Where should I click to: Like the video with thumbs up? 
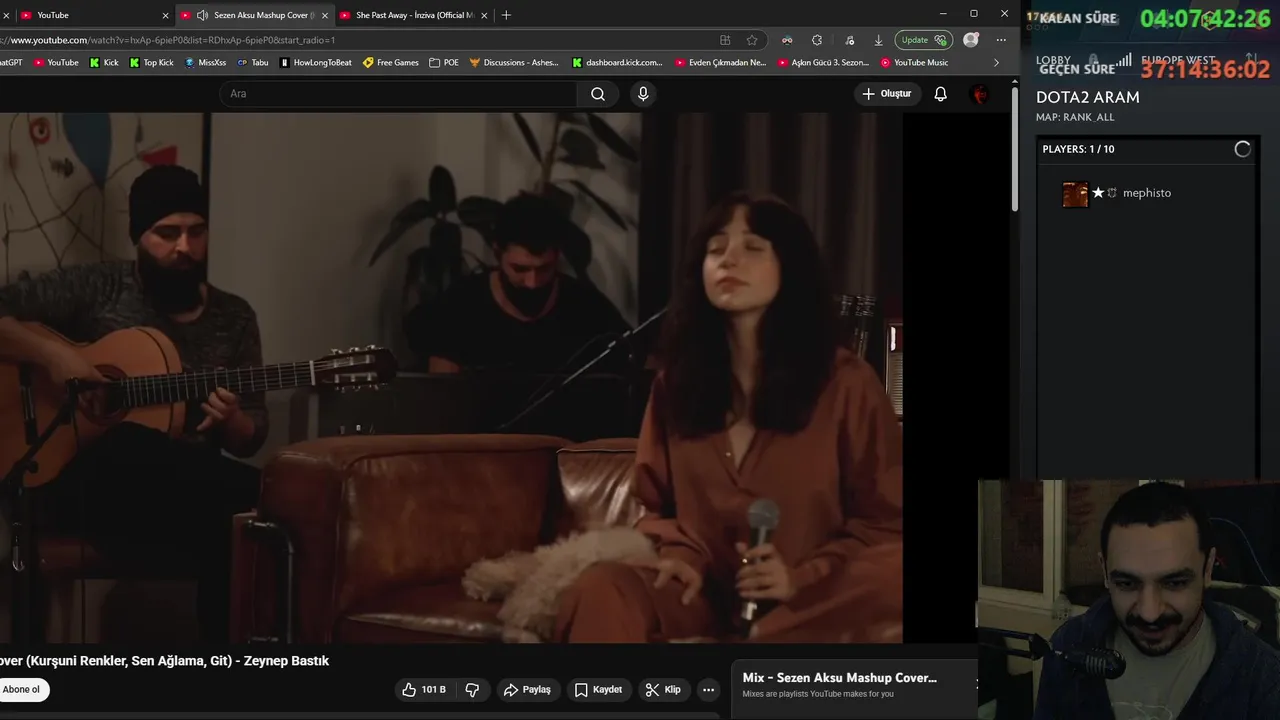(424, 690)
